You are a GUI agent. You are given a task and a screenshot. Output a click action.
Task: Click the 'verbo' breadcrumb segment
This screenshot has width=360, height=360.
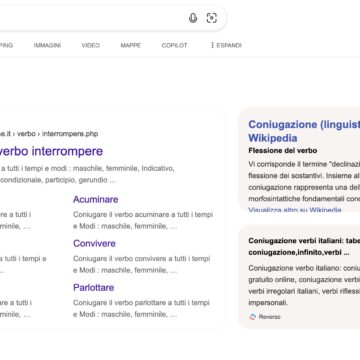(26, 134)
